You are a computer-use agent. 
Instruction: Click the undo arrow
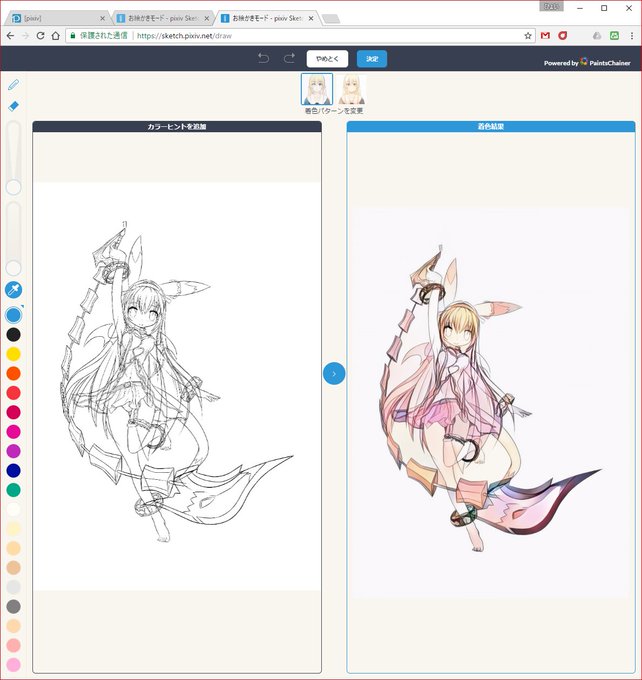click(x=263, y=58)
